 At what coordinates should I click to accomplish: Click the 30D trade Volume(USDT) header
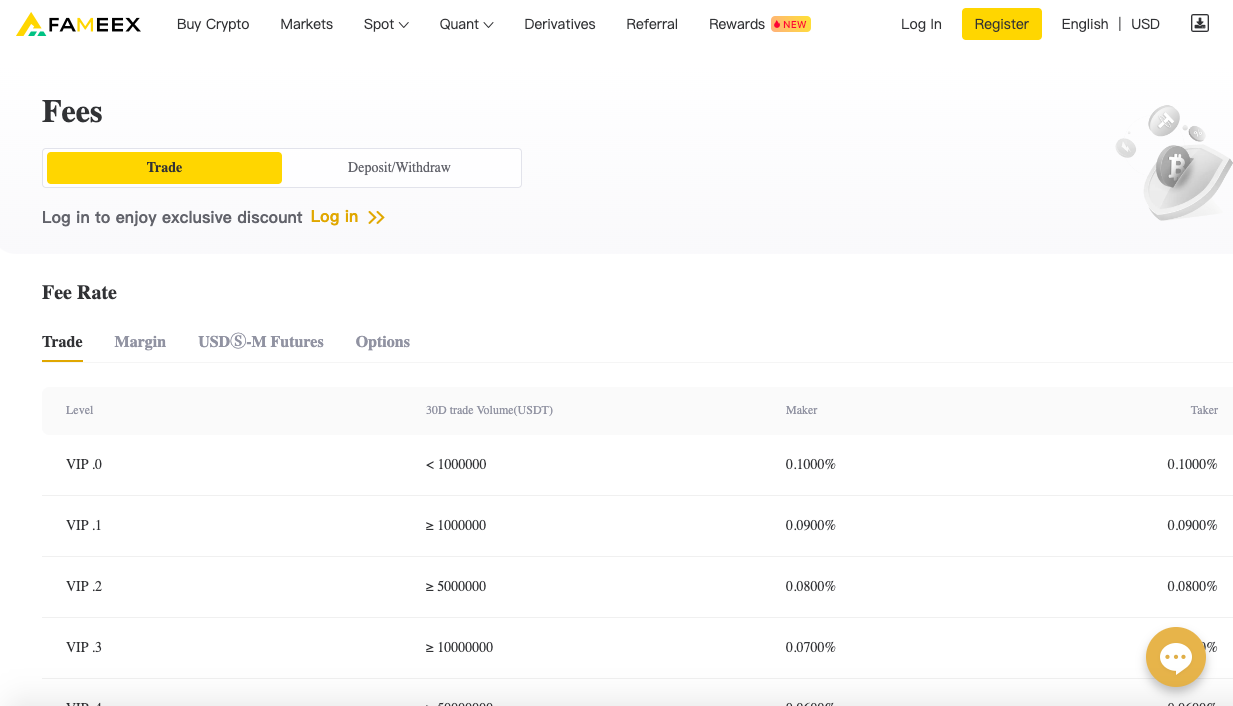click(489, 411)
